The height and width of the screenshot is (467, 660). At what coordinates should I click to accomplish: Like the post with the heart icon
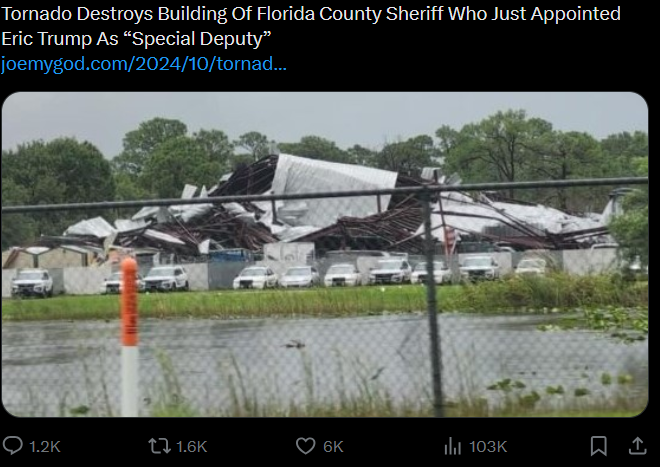click(306, 446)
